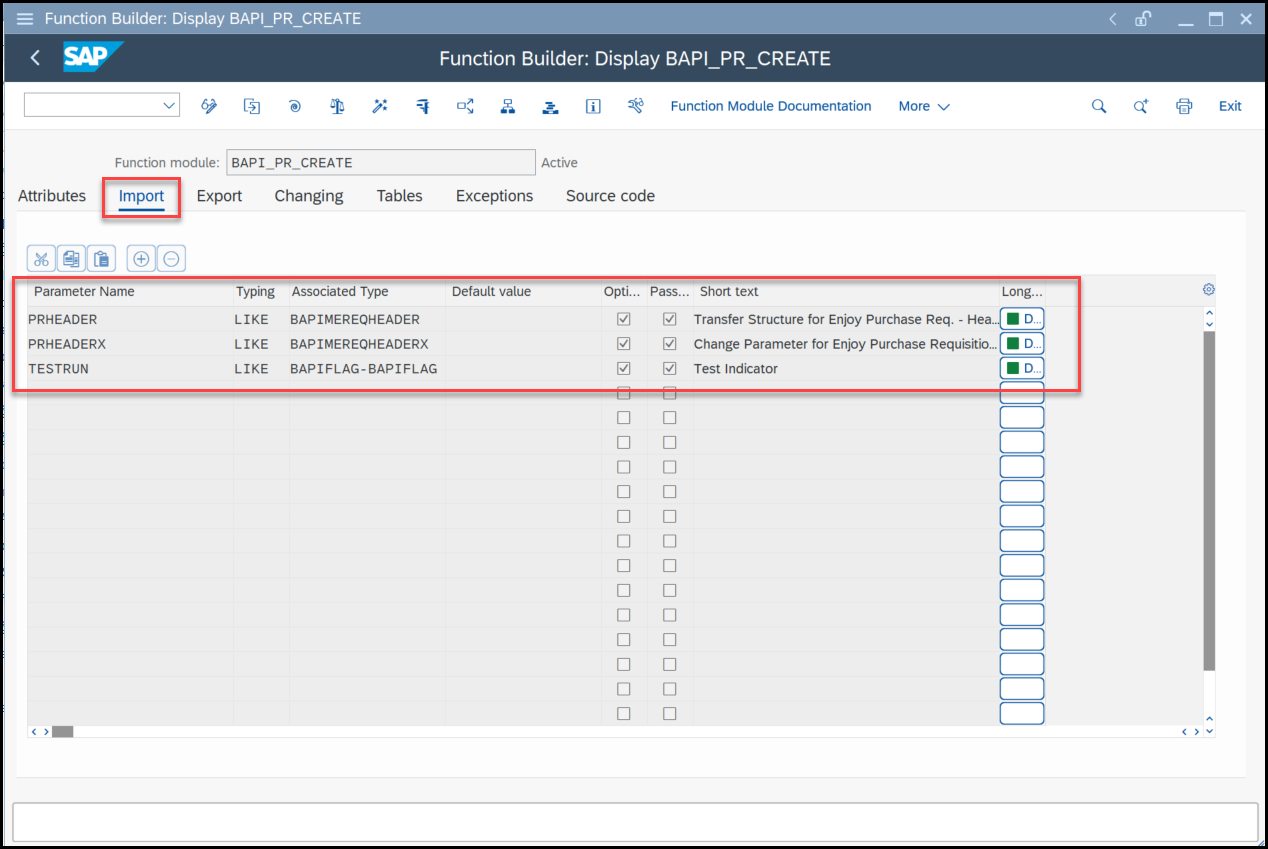Switch to the Export tab
This screenshot has height=849, width=1268.
[x=219, y=196]
